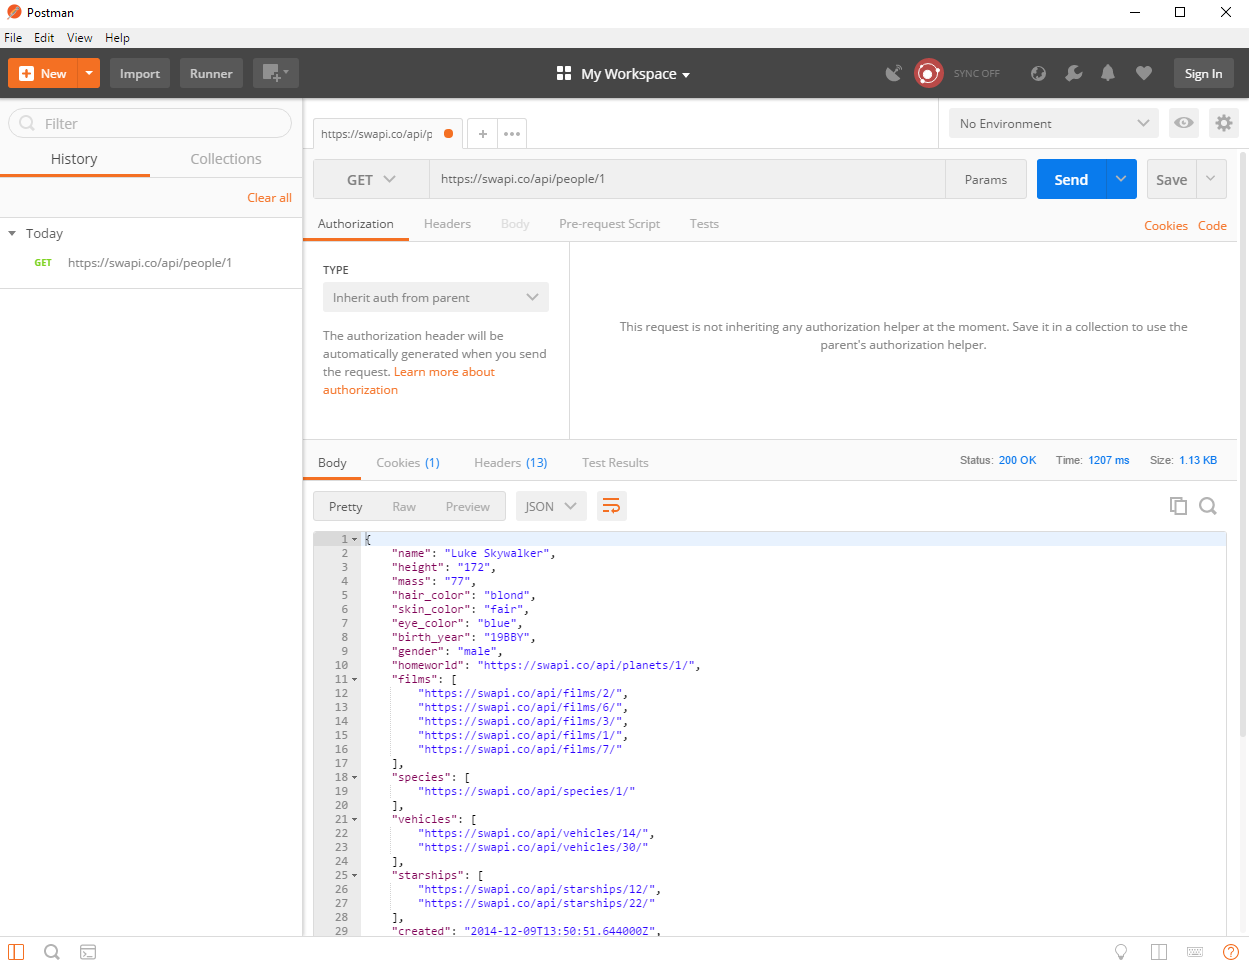
Task: Toggle sidebar icon in status bar
Action: click(16, 952)
